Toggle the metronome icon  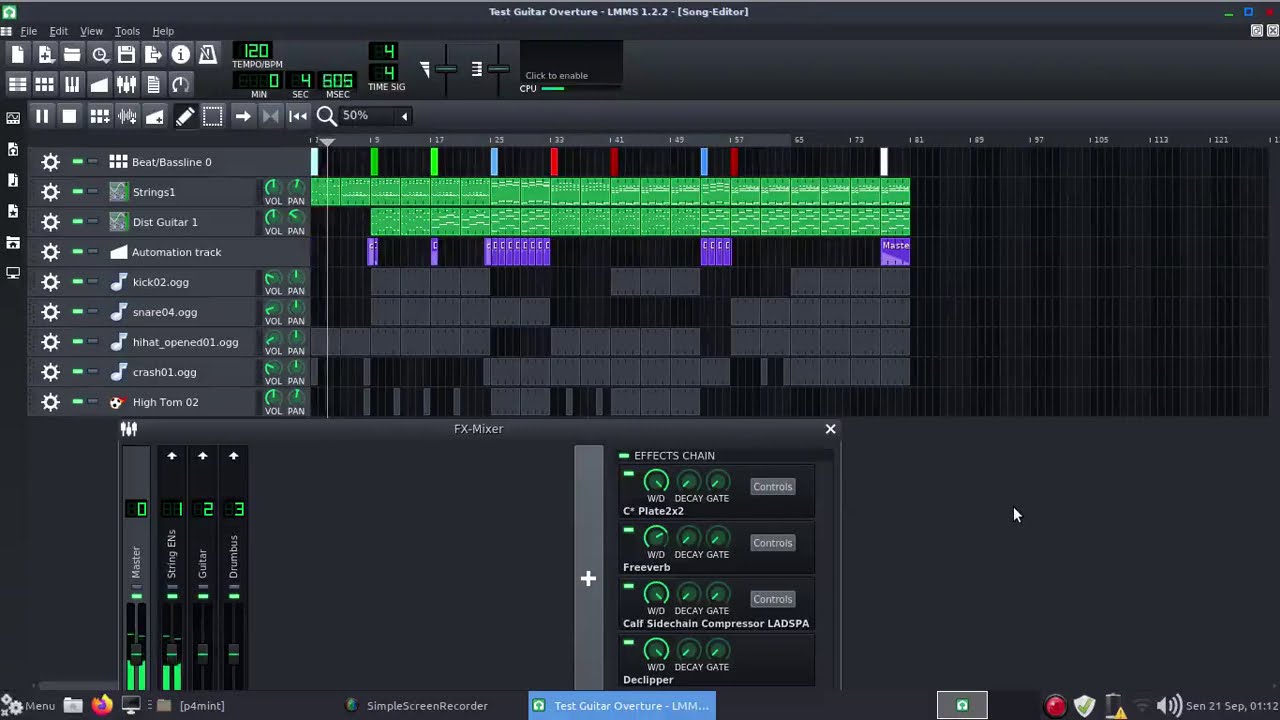coord(207,55)
